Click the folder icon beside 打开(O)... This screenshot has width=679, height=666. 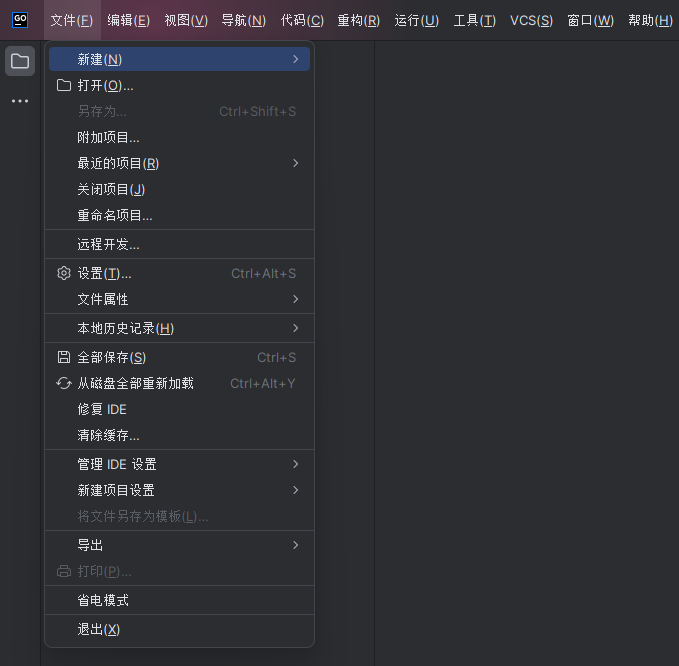point(64,85)
